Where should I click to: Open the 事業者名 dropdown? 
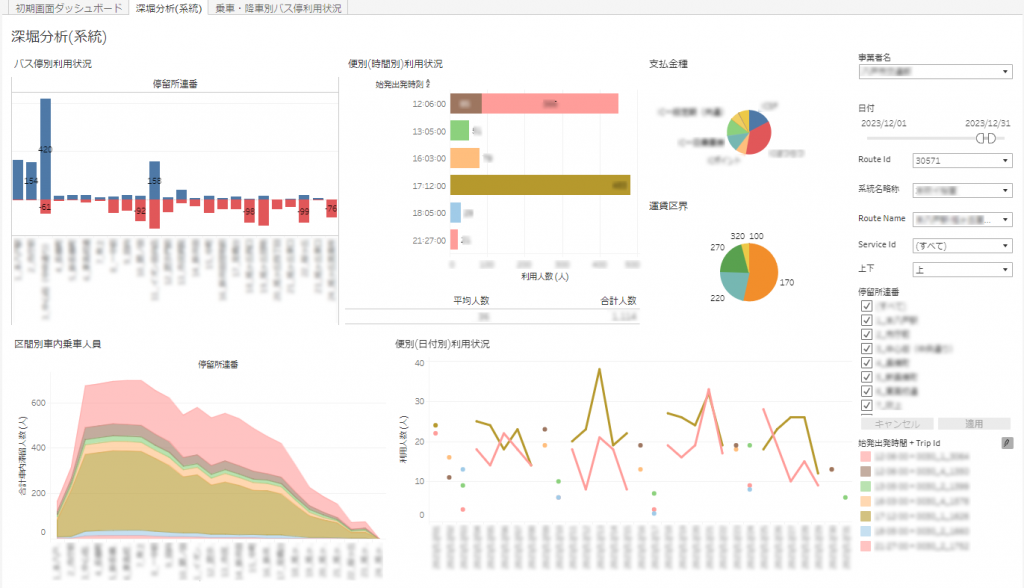tap(936, 71)
